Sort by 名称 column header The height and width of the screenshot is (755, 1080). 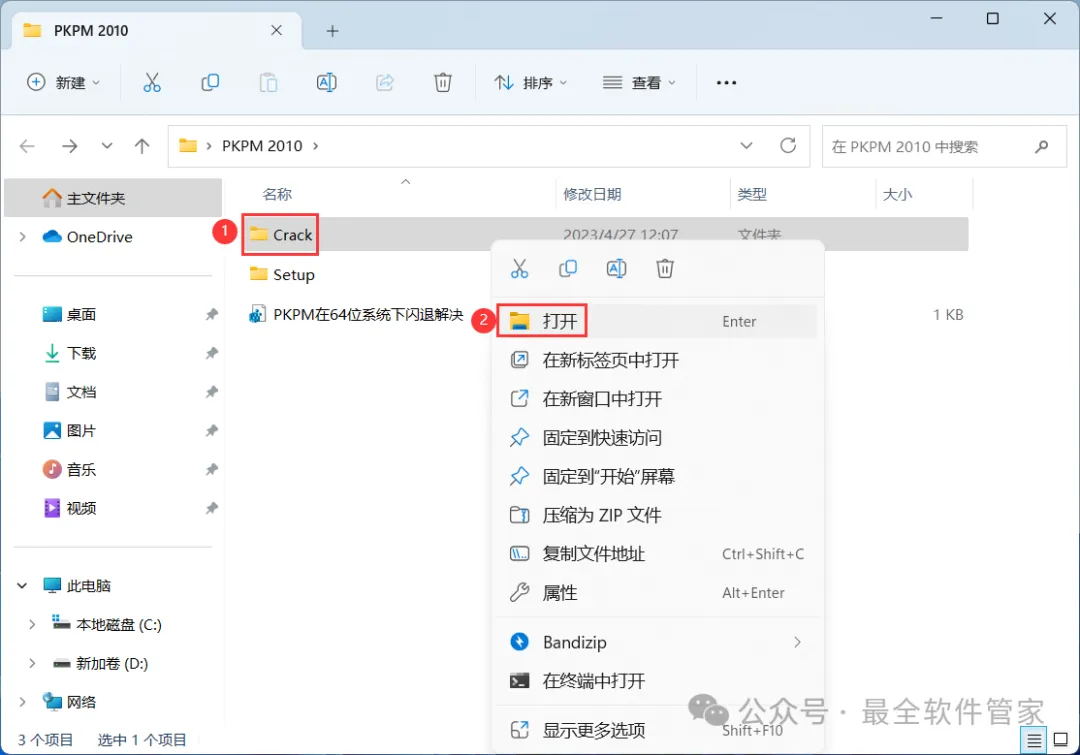(278, 194)
